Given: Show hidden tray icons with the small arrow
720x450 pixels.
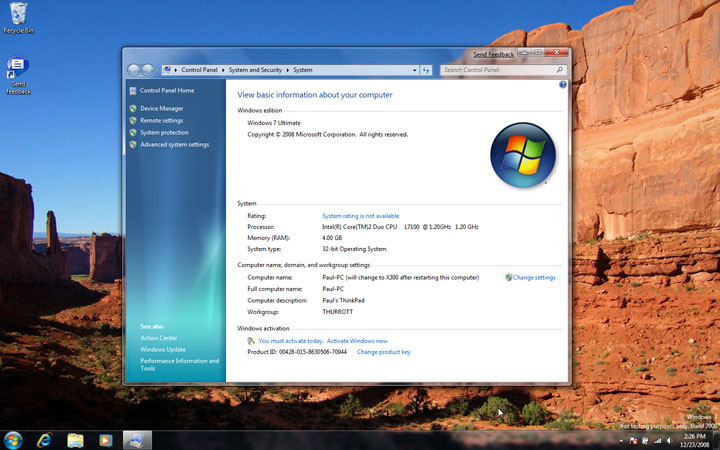Looking at the screenshot, I should 621,442.
